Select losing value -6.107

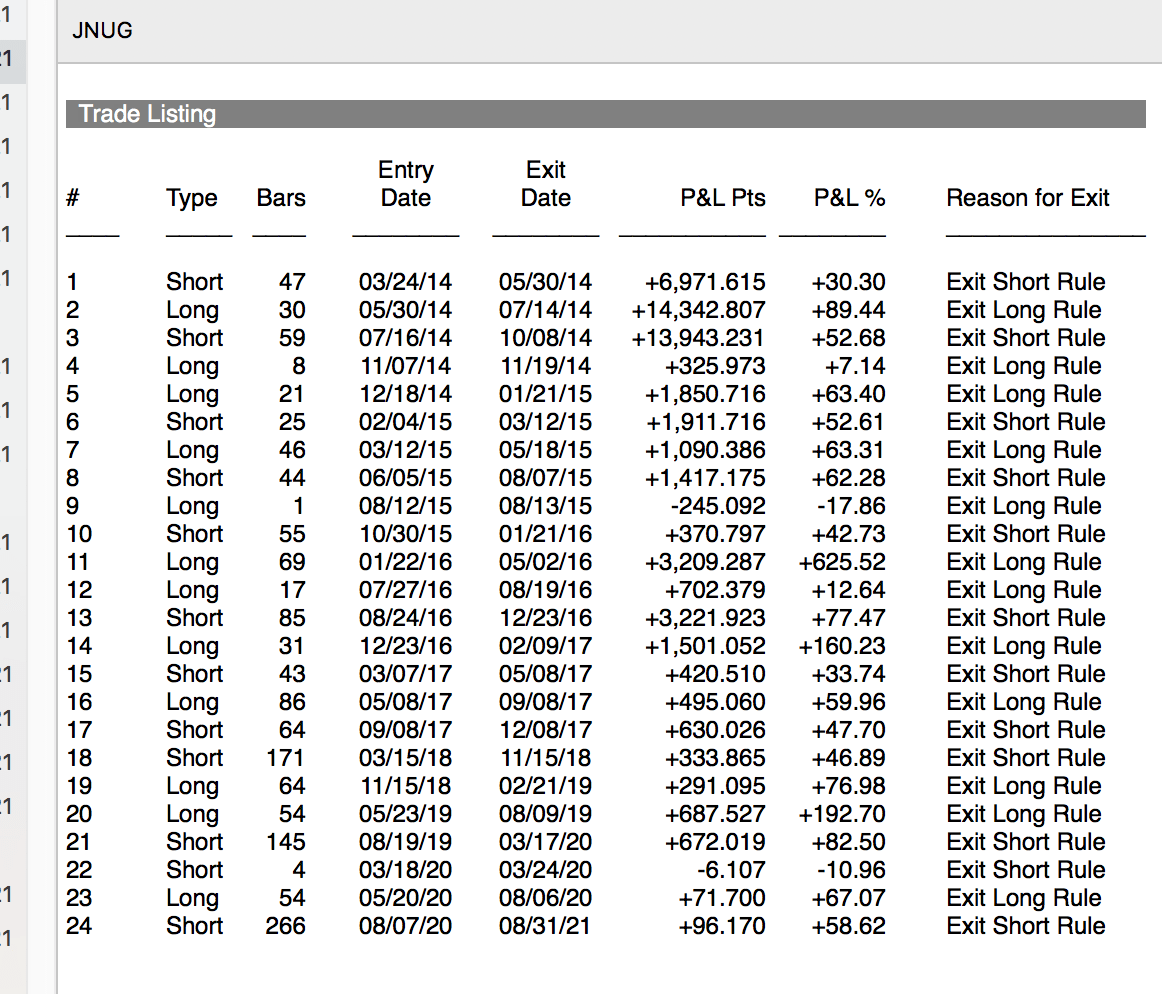point(731,870)
